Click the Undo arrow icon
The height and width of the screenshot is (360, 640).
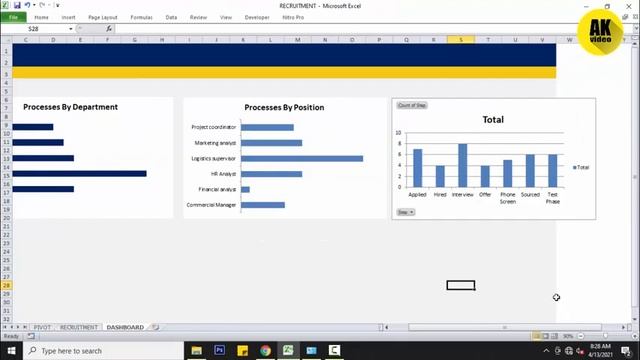(x=27, y=5)
